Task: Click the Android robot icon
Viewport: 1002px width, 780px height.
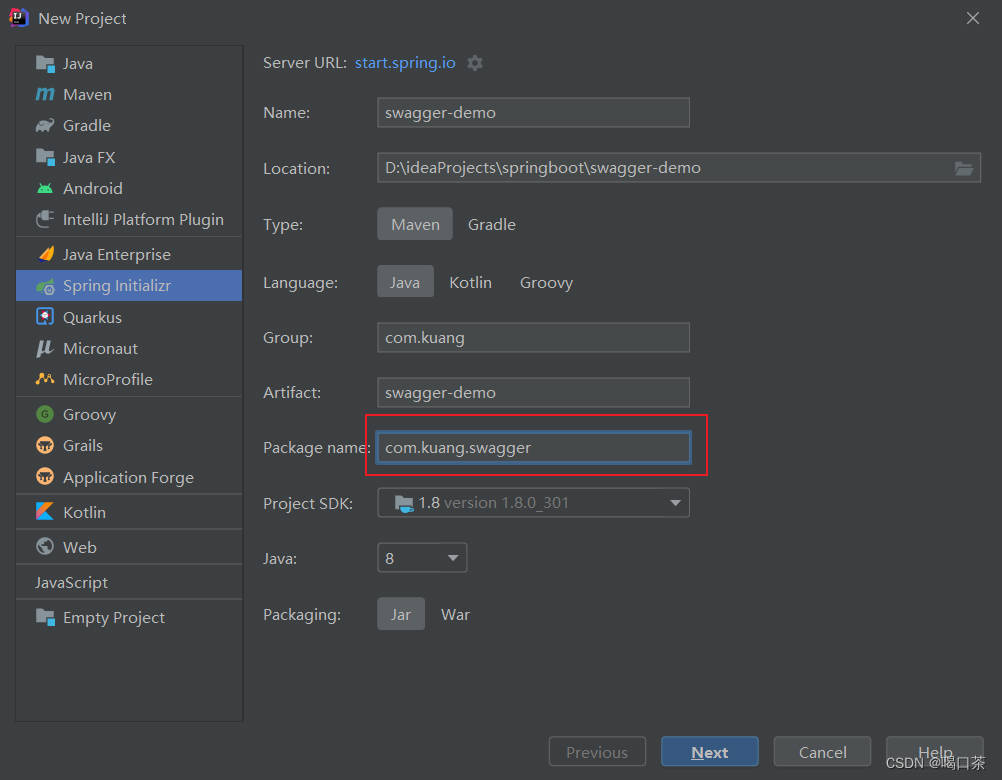Action: pos(45,188)
